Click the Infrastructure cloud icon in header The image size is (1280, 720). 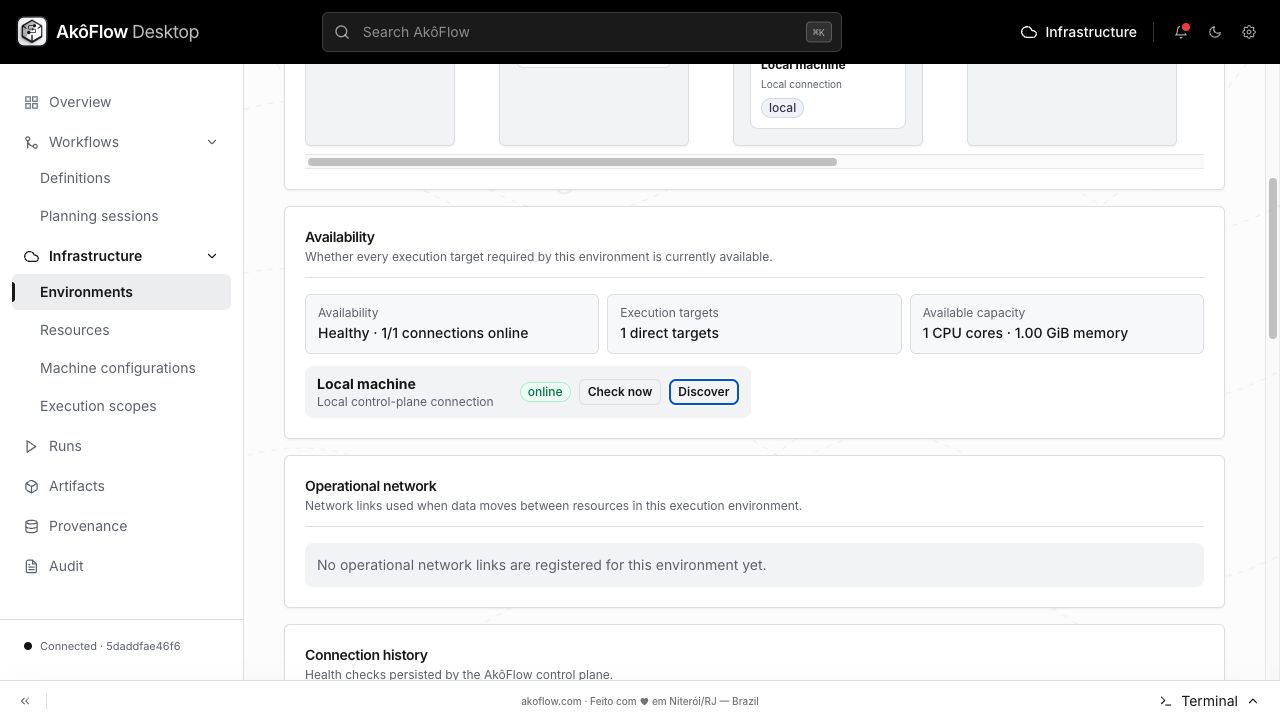tap(1028, 32)
